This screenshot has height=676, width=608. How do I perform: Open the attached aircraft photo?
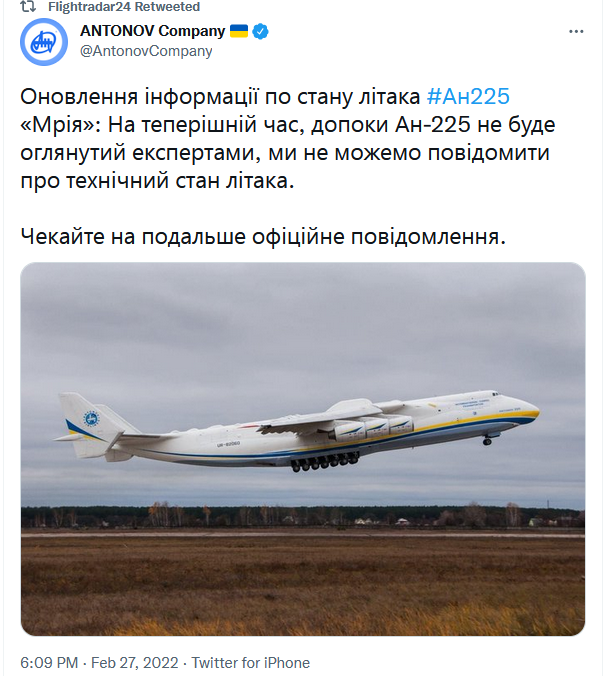(x=303, y=449)
